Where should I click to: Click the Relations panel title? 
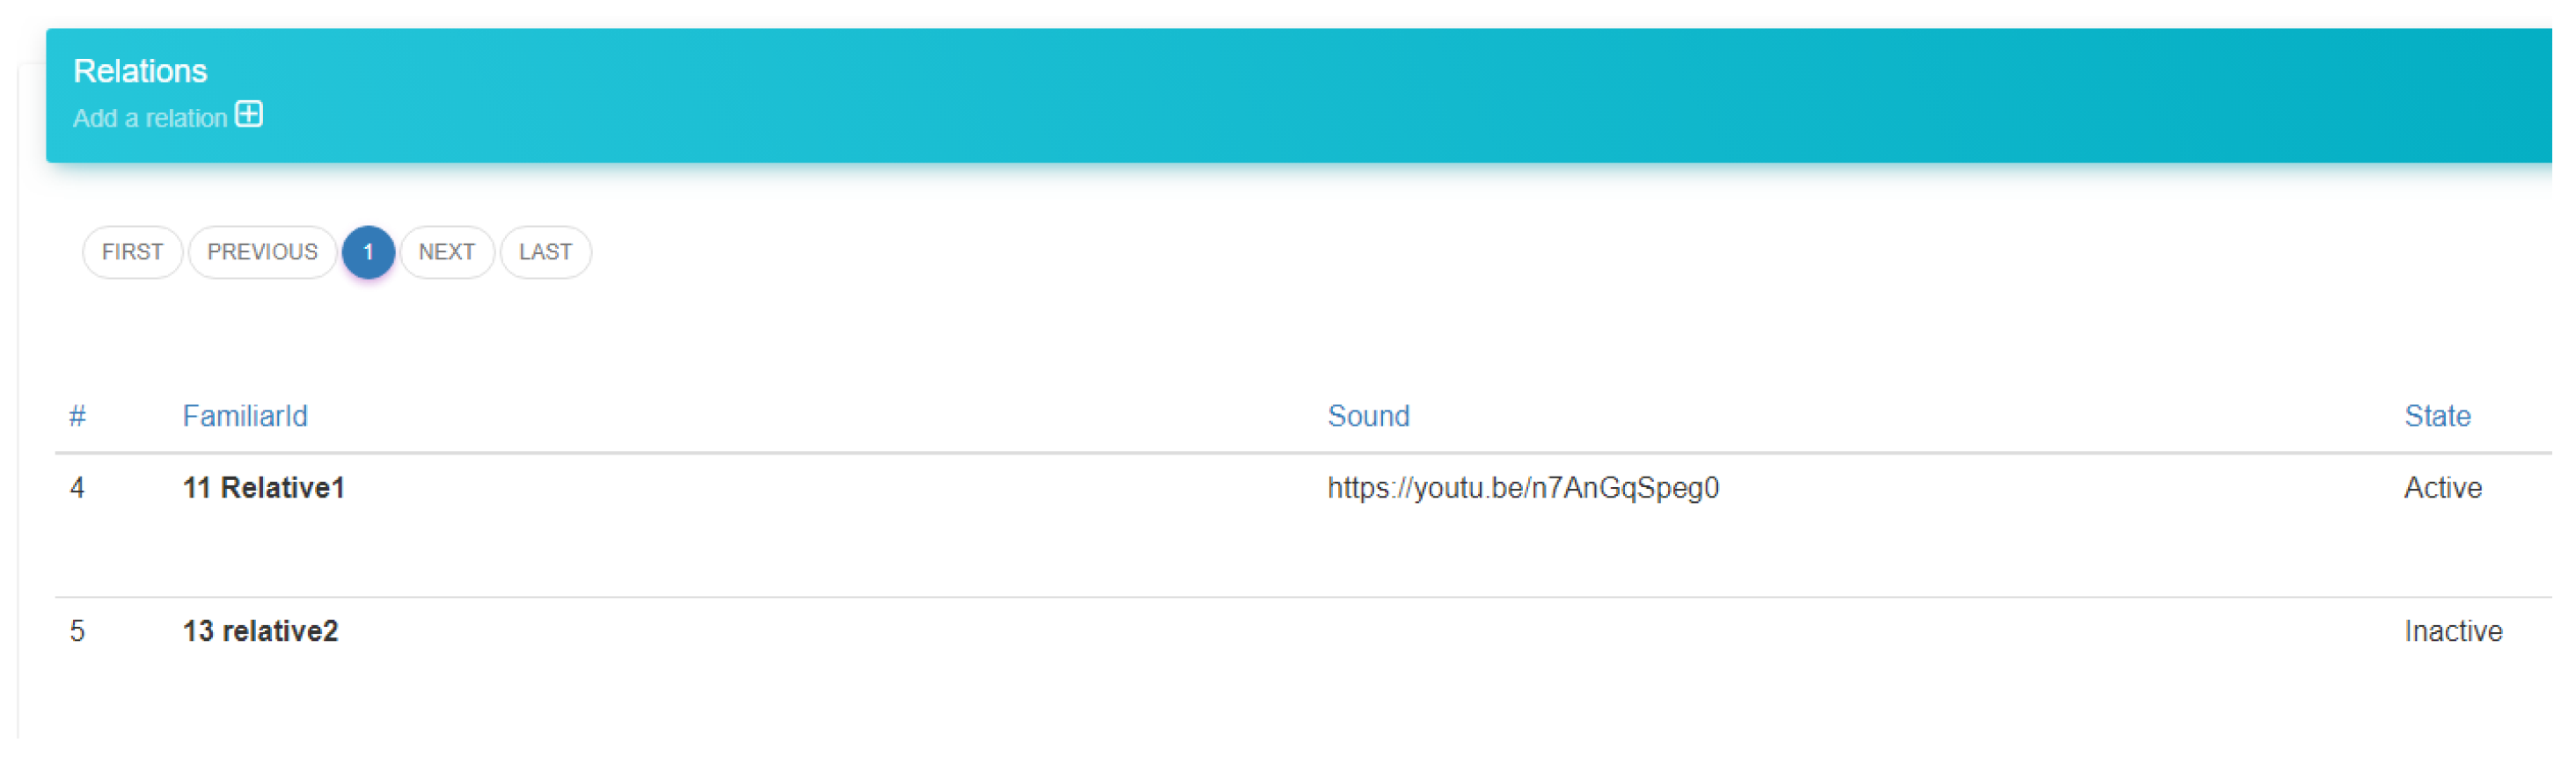(x=140, y=71)
